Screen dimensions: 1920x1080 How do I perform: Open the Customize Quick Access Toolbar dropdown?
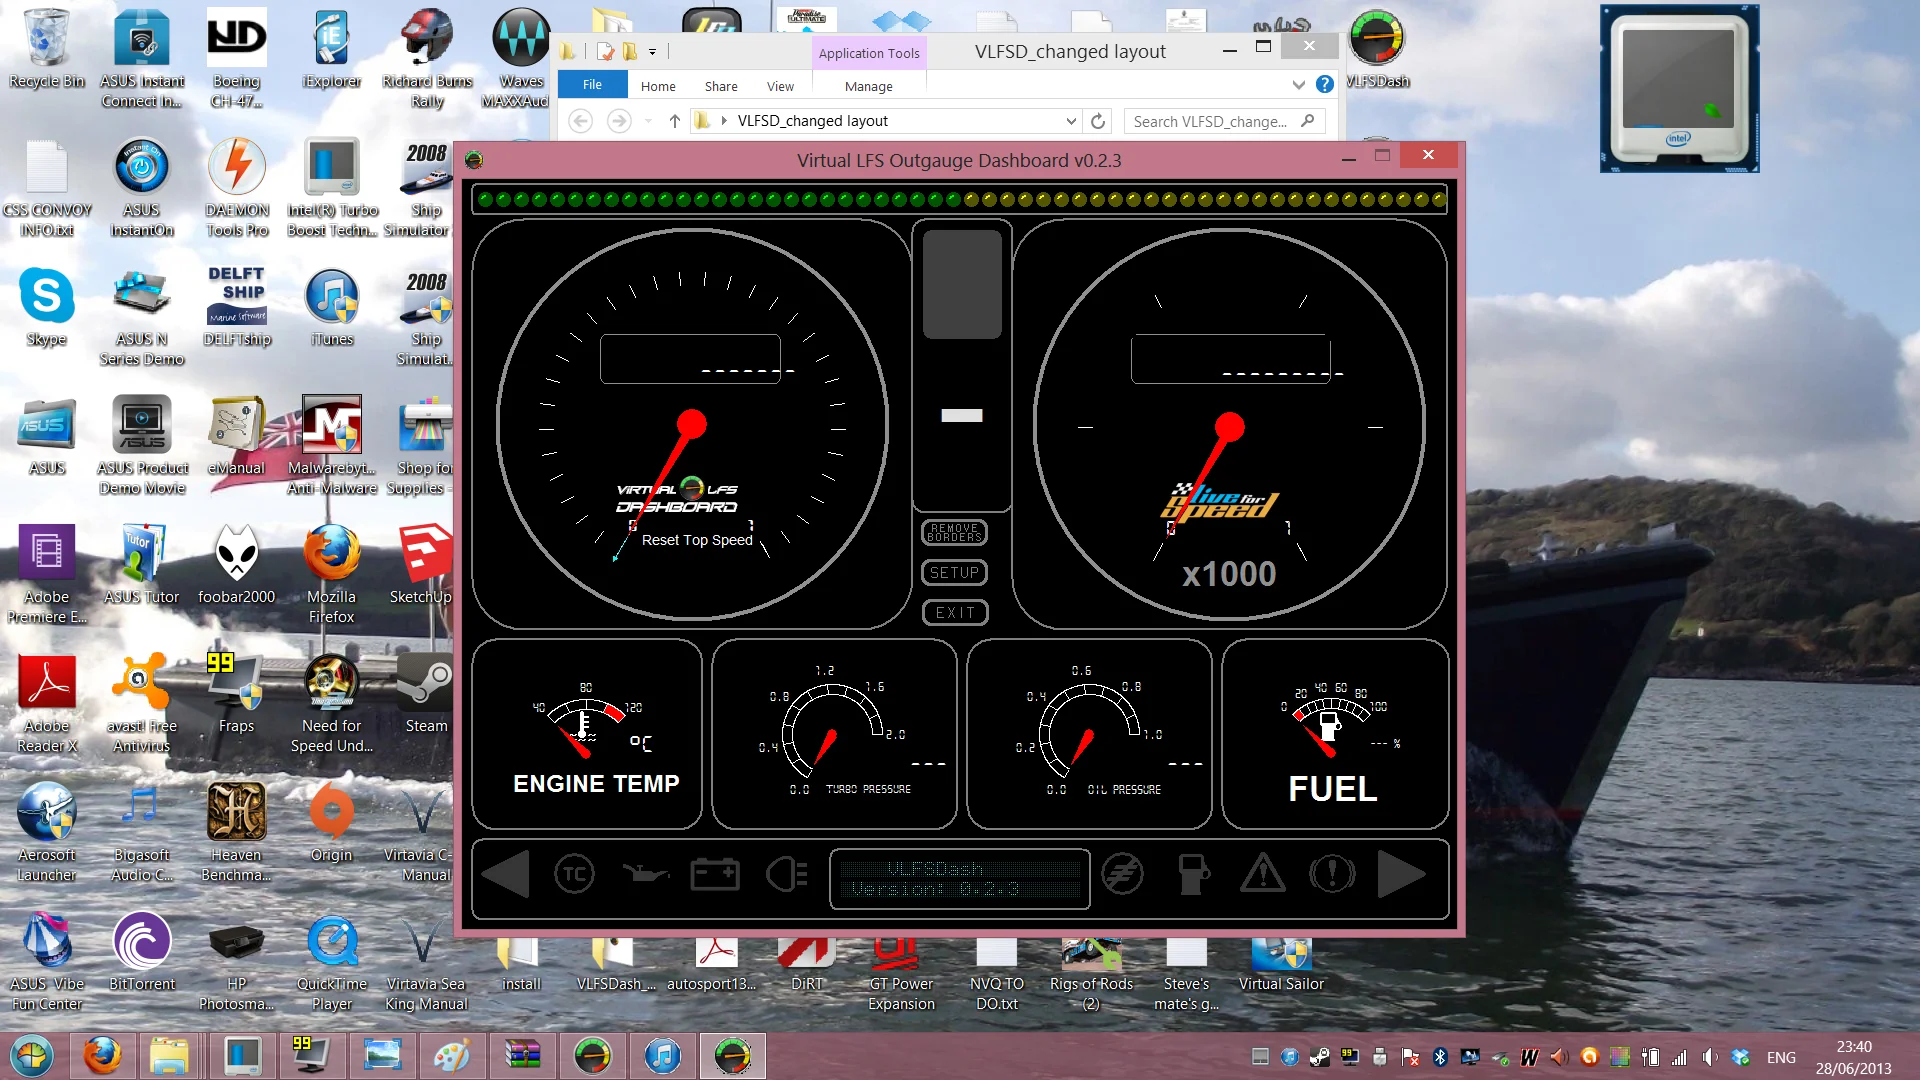click(652, 51)
